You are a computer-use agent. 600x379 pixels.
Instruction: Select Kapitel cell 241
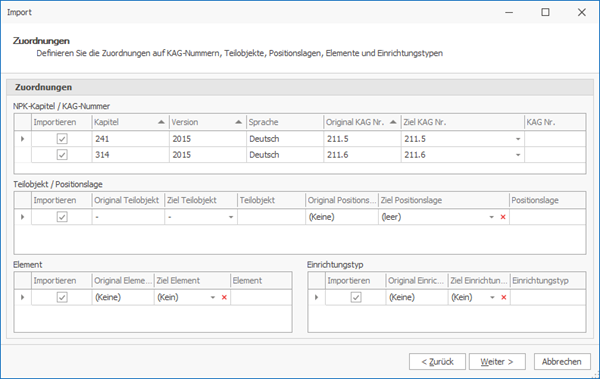[x=130, y=139]
